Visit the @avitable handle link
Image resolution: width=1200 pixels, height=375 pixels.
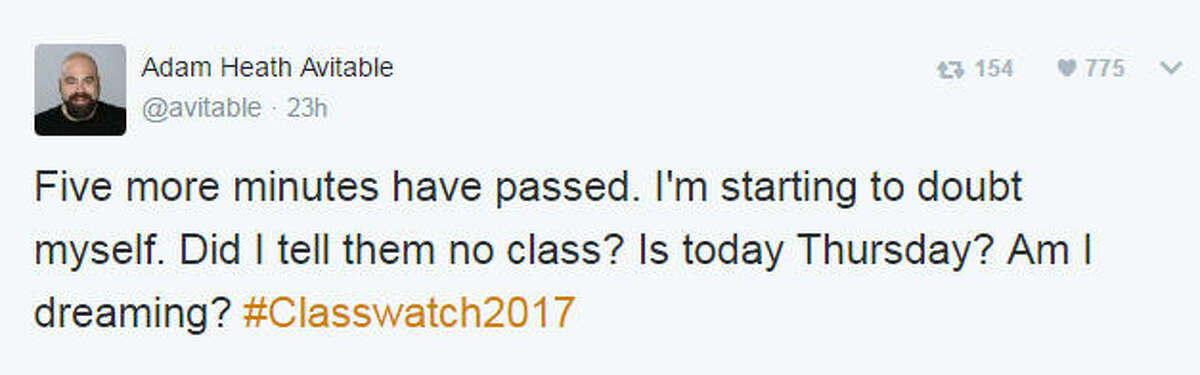pos(201,108)
